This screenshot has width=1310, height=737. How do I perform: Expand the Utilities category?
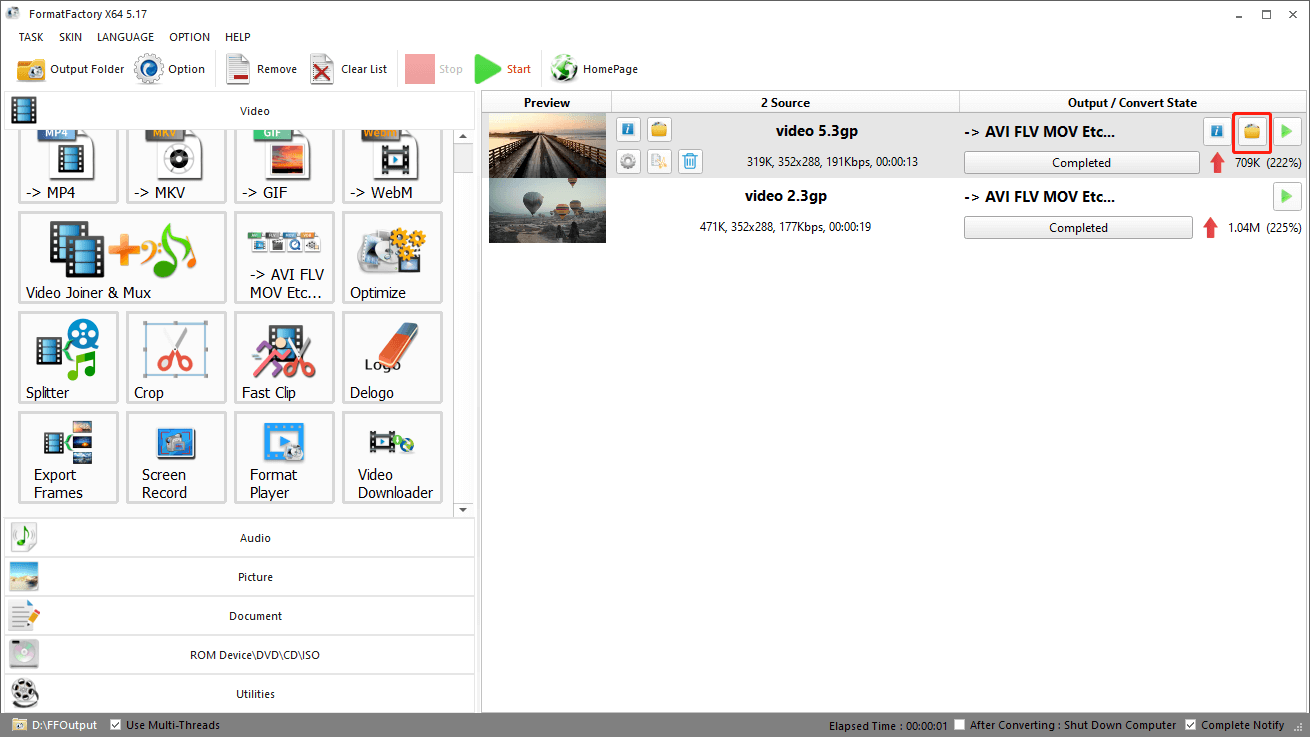pos(240,694)
